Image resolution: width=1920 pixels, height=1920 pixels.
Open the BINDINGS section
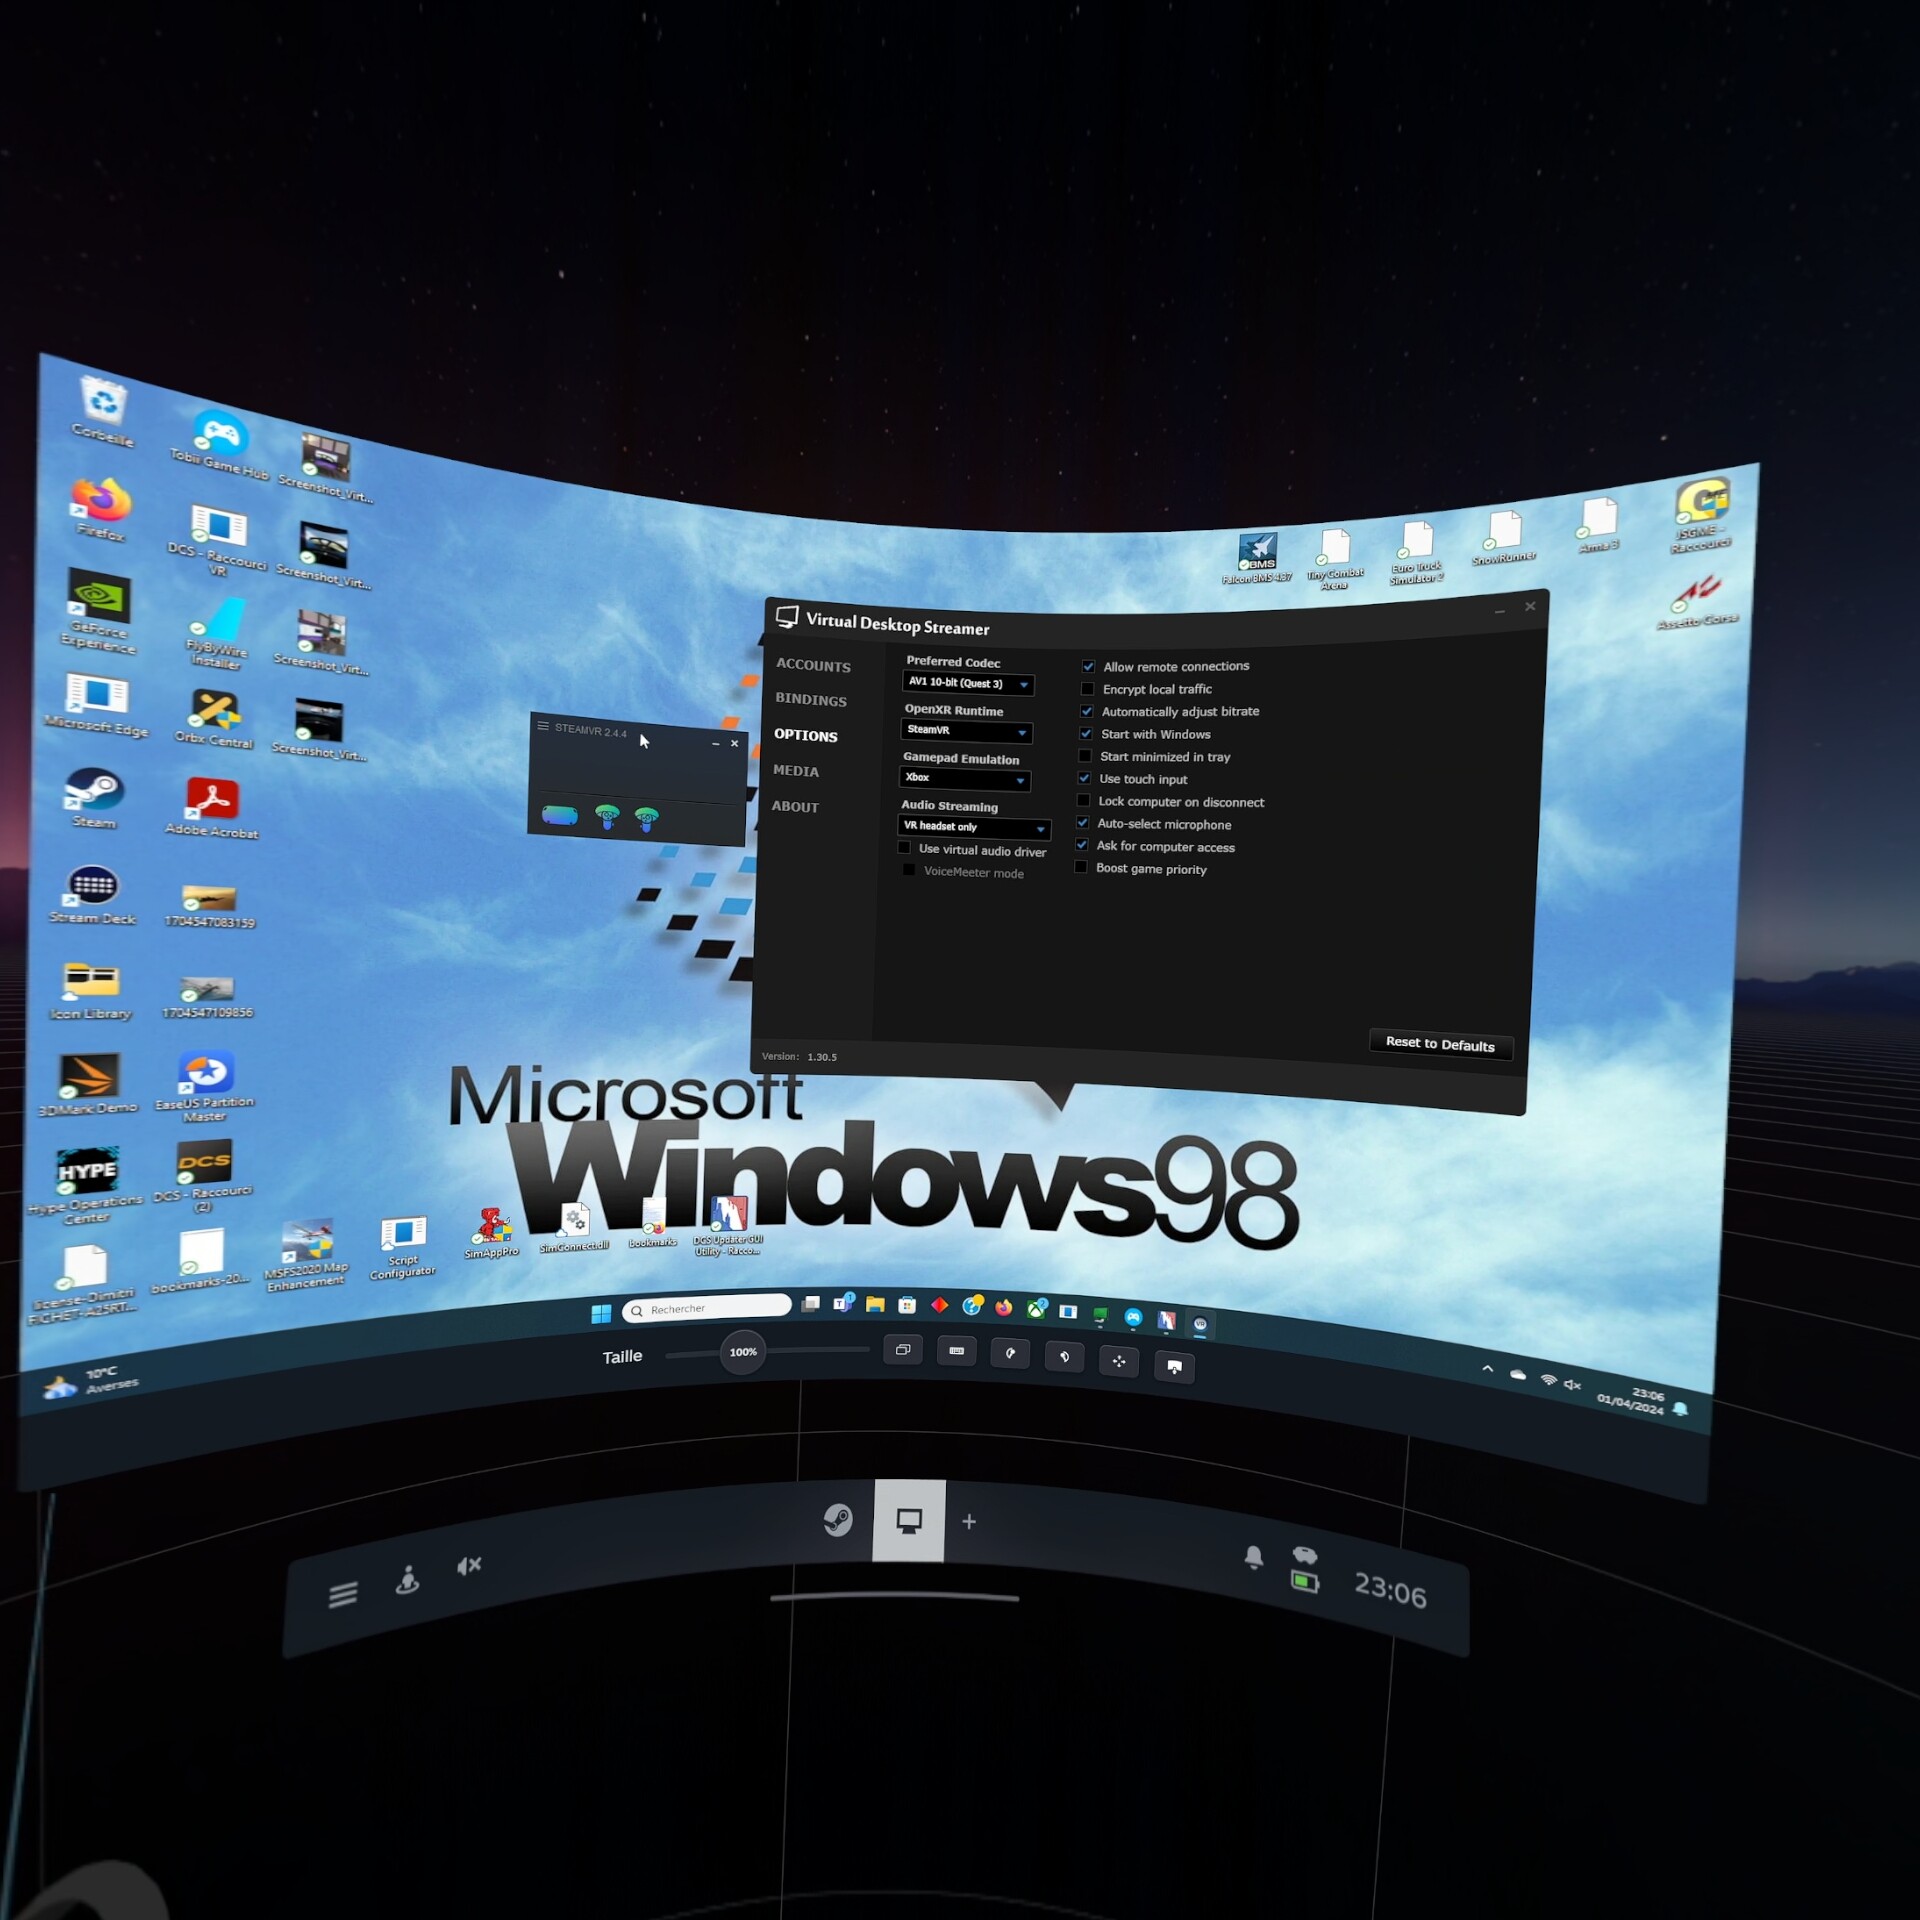(x=810, y=699)
